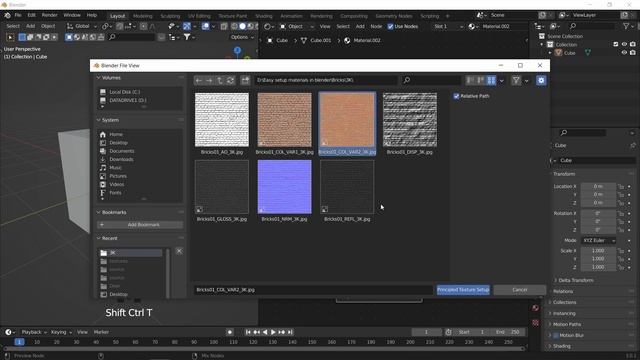Expand Relations panel in properties
This screenshot has width=640, height=360.
(563, 291)
